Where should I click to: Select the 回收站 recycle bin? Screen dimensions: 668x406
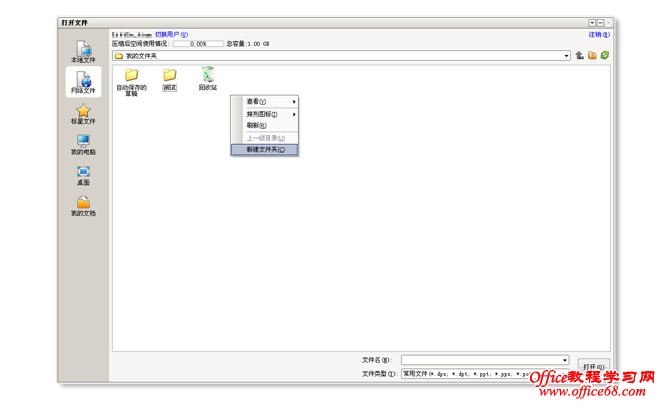208,78
